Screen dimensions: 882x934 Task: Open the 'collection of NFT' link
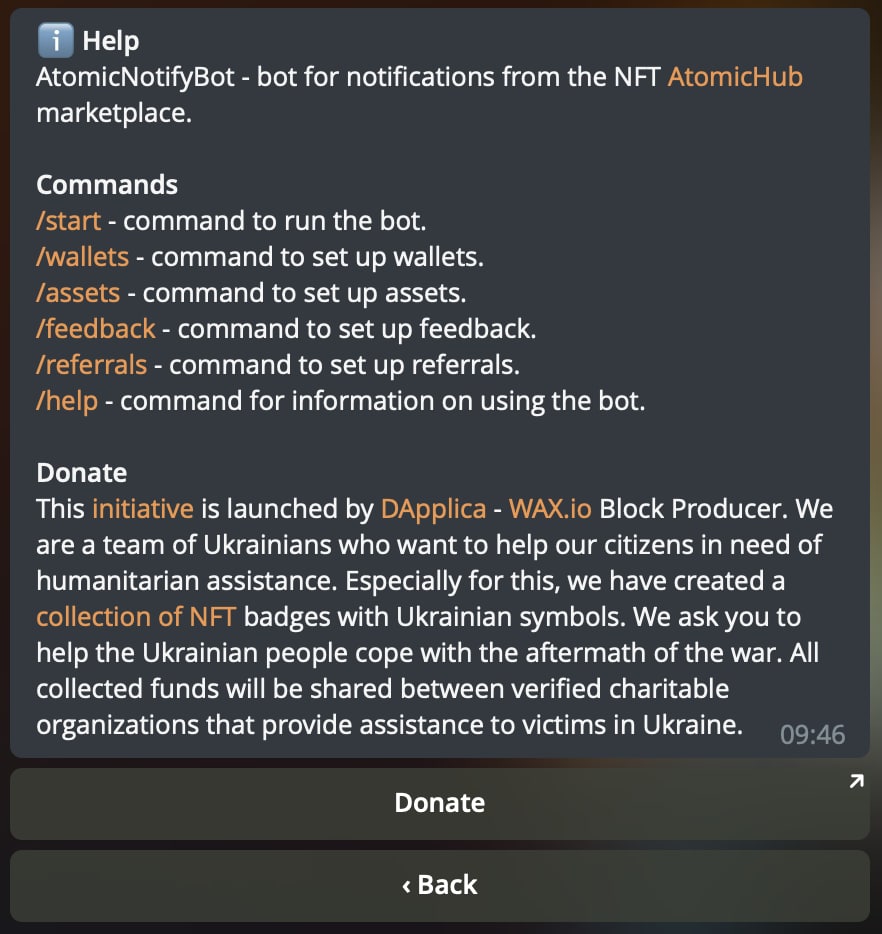[136, 617]
